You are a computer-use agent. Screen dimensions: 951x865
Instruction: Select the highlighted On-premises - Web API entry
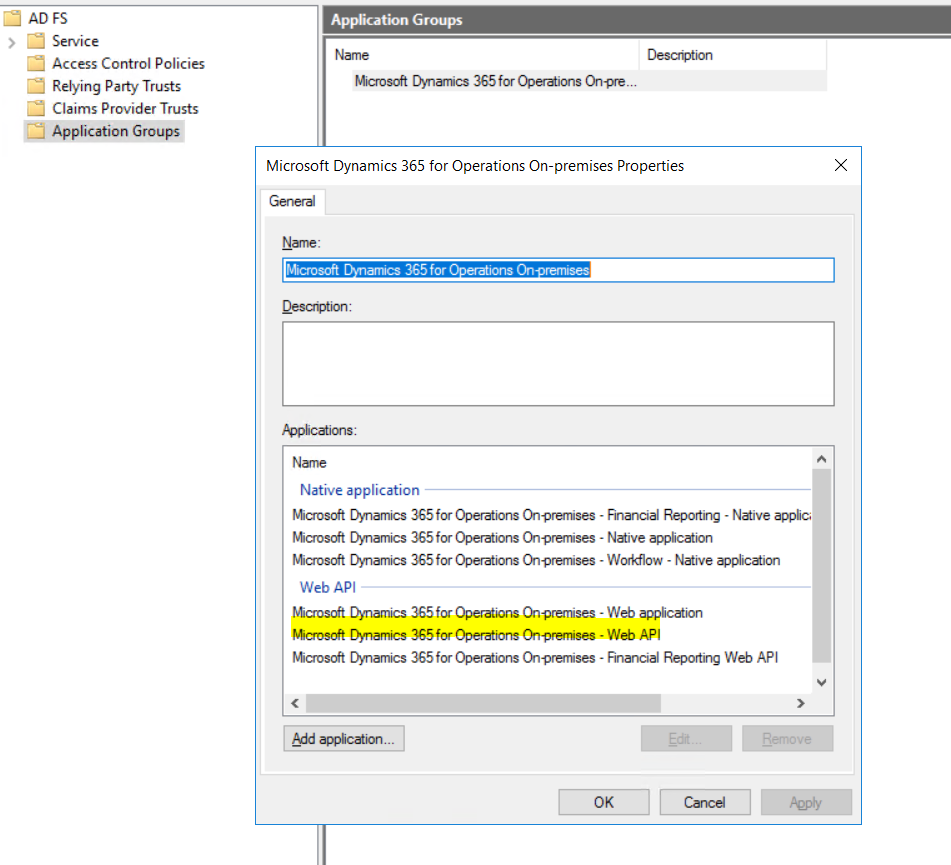(x=476, y=635)
